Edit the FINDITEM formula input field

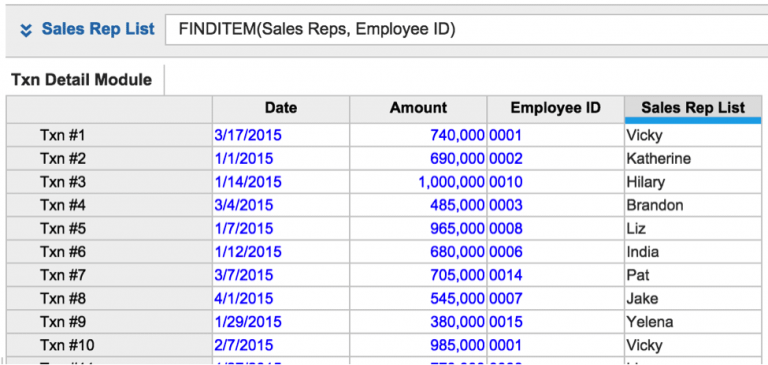tap(466, 30)
